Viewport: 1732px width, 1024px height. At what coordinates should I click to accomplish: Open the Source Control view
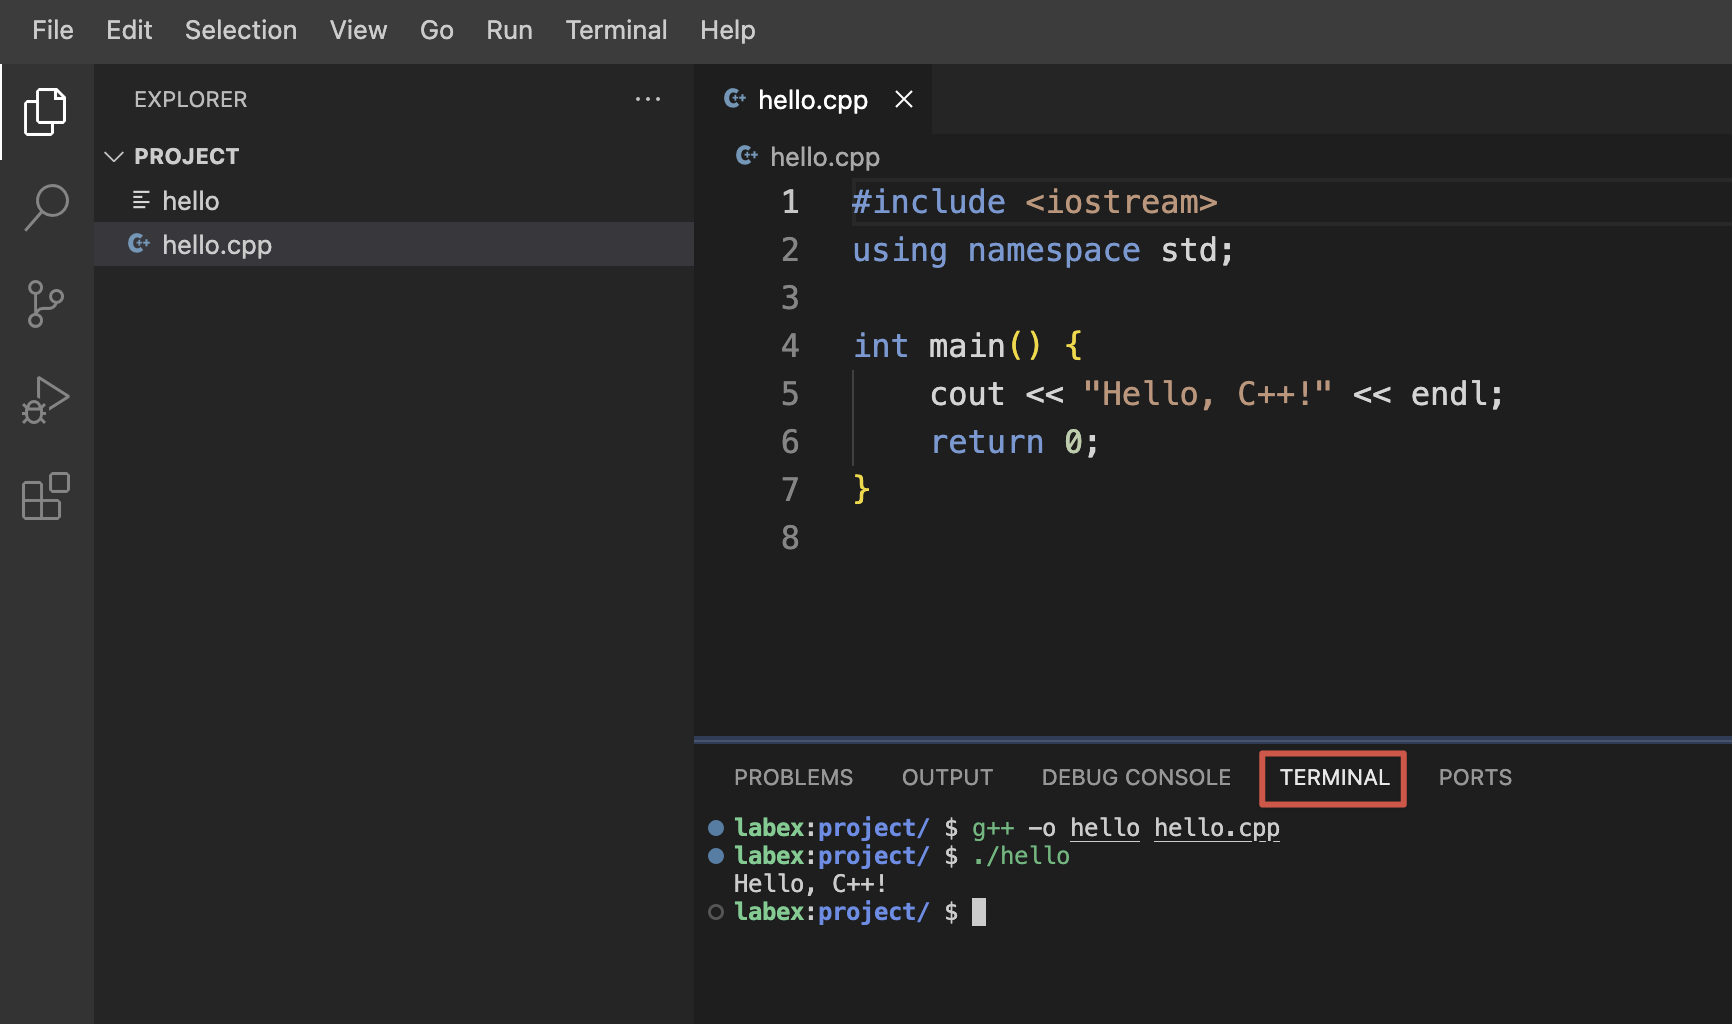point(45,303)
